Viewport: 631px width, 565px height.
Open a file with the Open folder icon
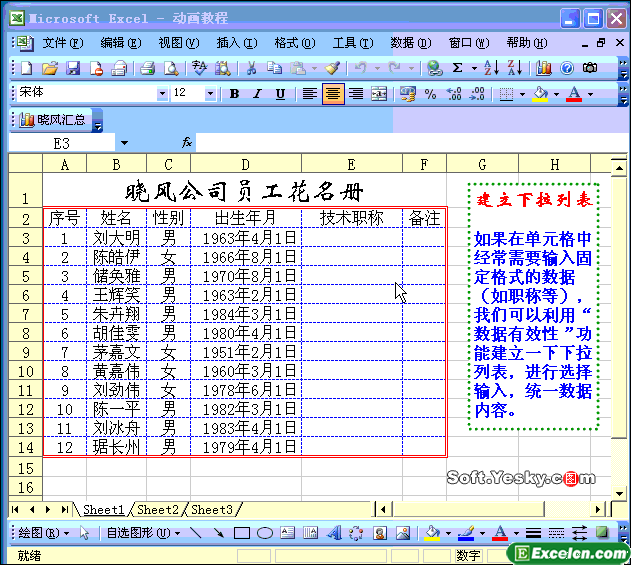(x=50, y=68)
